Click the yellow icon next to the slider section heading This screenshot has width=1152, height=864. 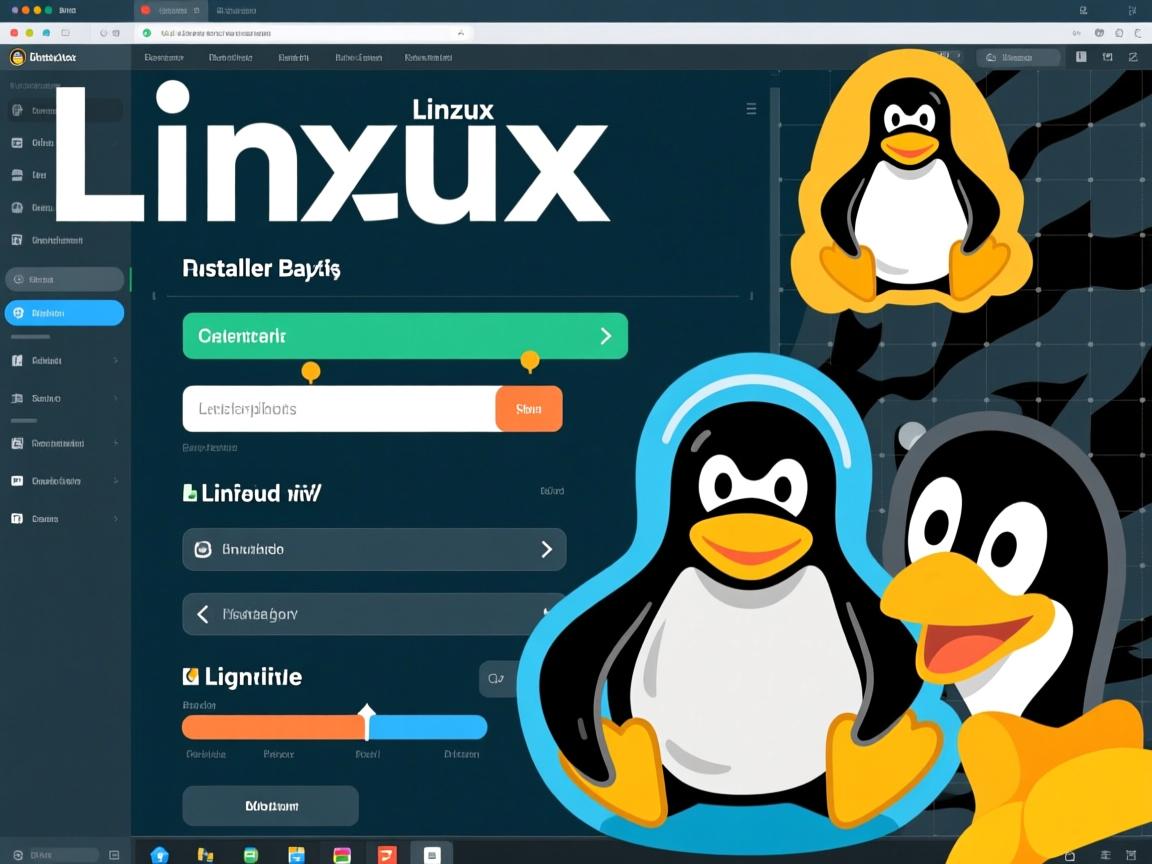tap(190, 676)
